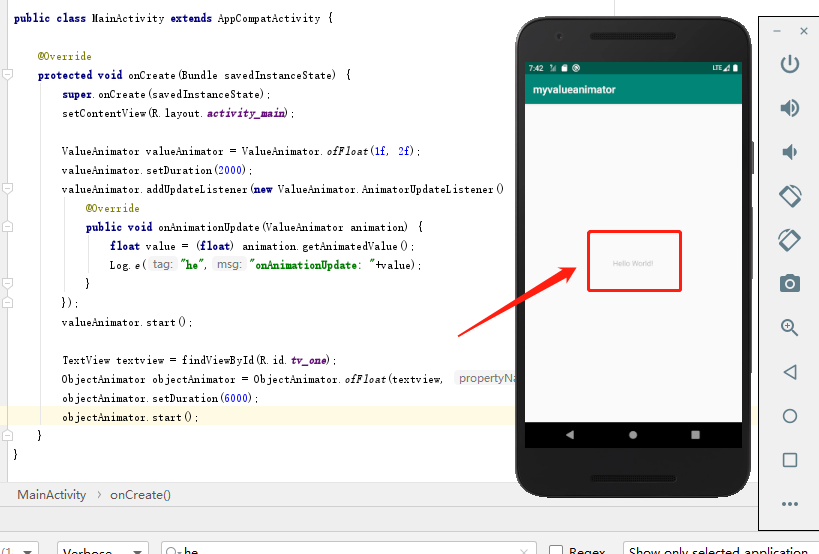This screenshot has height=554, width=819.
Task: Click the Hello World! text on phone
Action: (633, 263)
